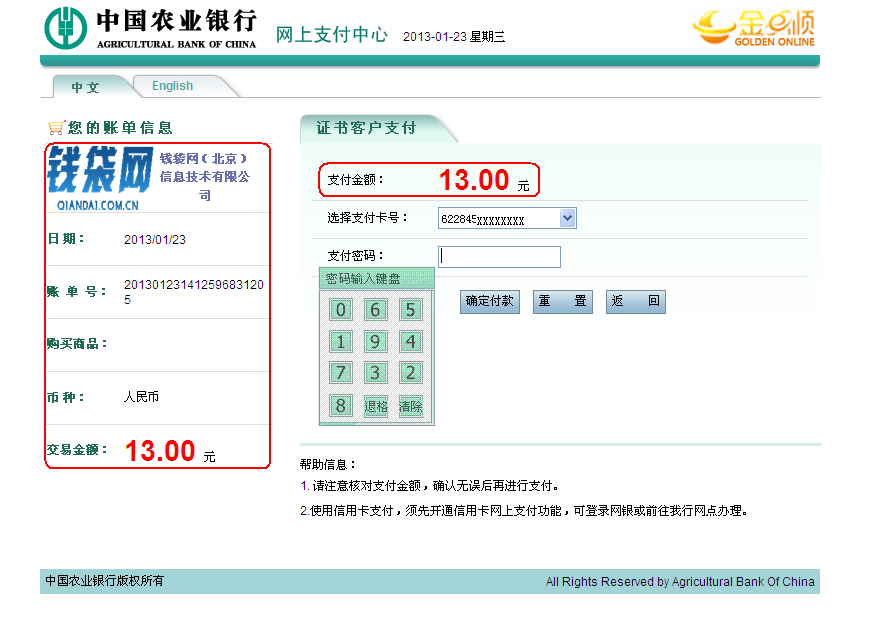Click keypad digit 5
Image resolution: width=883 pixels, height=619 pixels.
tap(411, 310)
